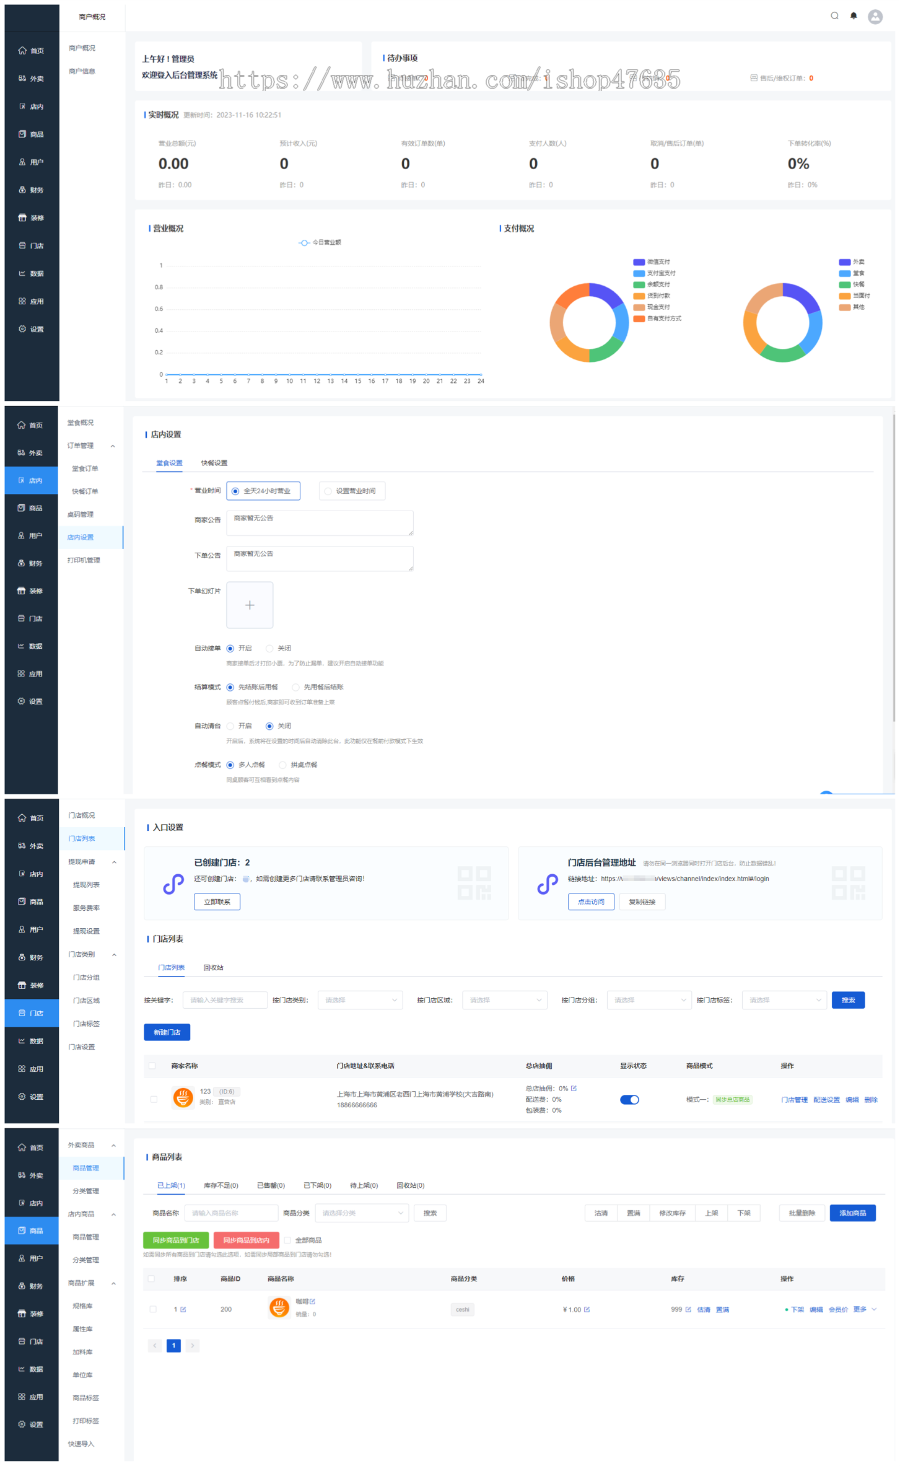Image resolution: width=900 pixels, height=1466 pixels.
Task: Tick the 全部商品 checkbox
Action: (288, 1240)
